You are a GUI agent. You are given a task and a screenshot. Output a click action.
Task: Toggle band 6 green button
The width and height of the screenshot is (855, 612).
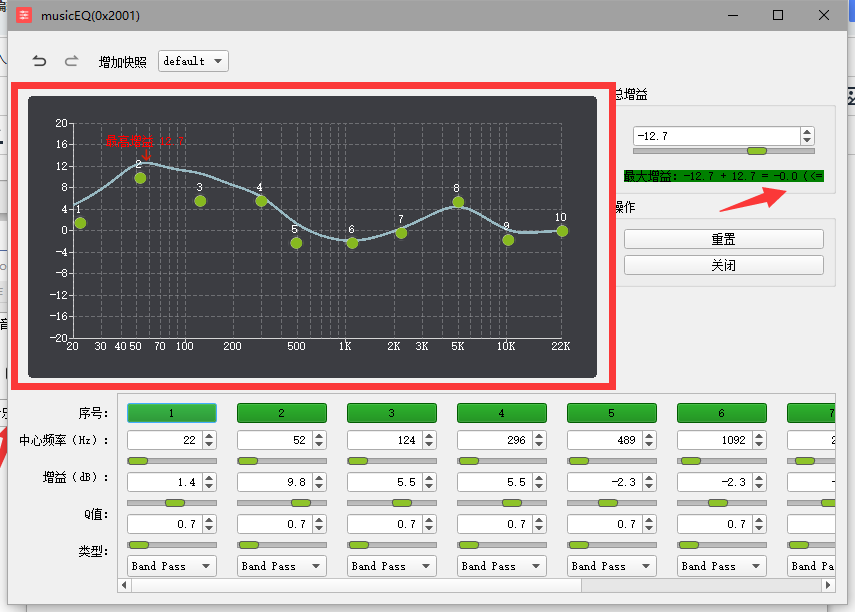[x=722, y=413]
